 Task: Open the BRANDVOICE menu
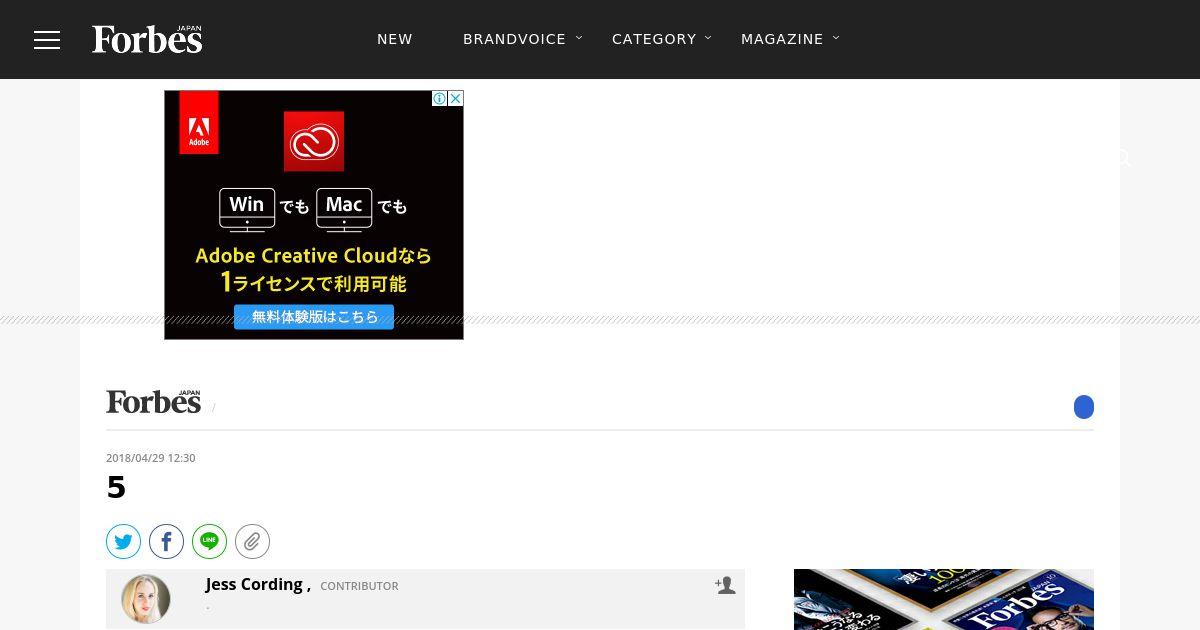tap(514, 39)
